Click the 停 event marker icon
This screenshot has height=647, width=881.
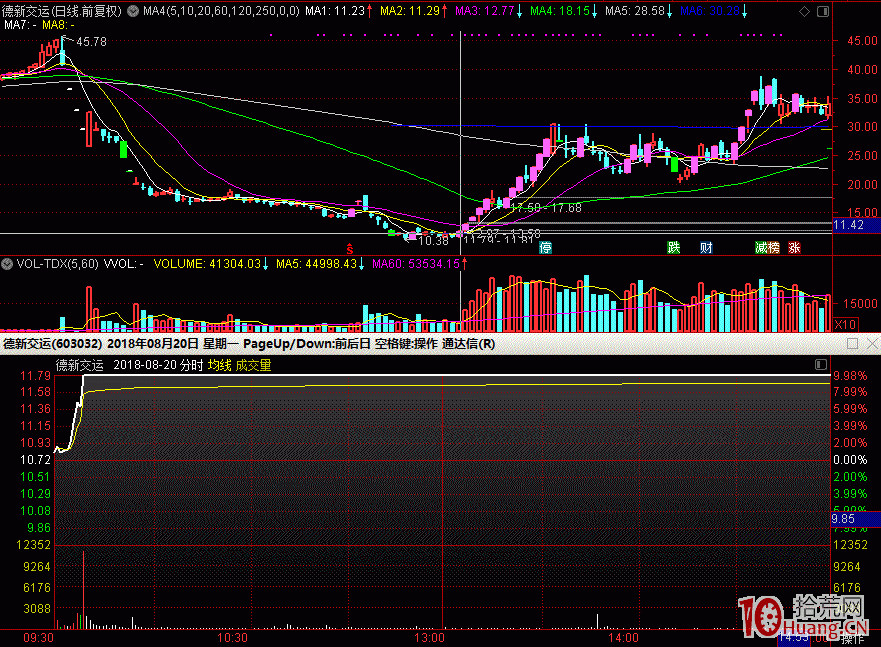point(545,247)
